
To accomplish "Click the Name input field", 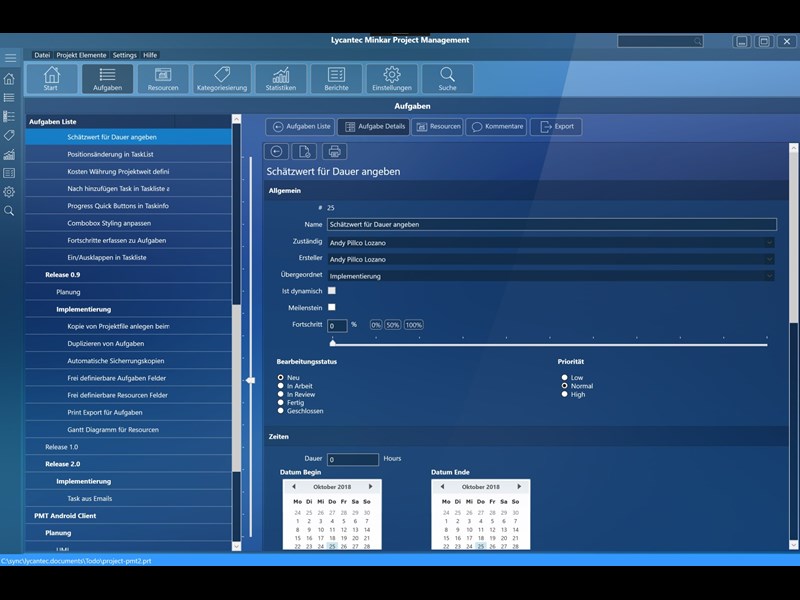I will coord(552,224).
